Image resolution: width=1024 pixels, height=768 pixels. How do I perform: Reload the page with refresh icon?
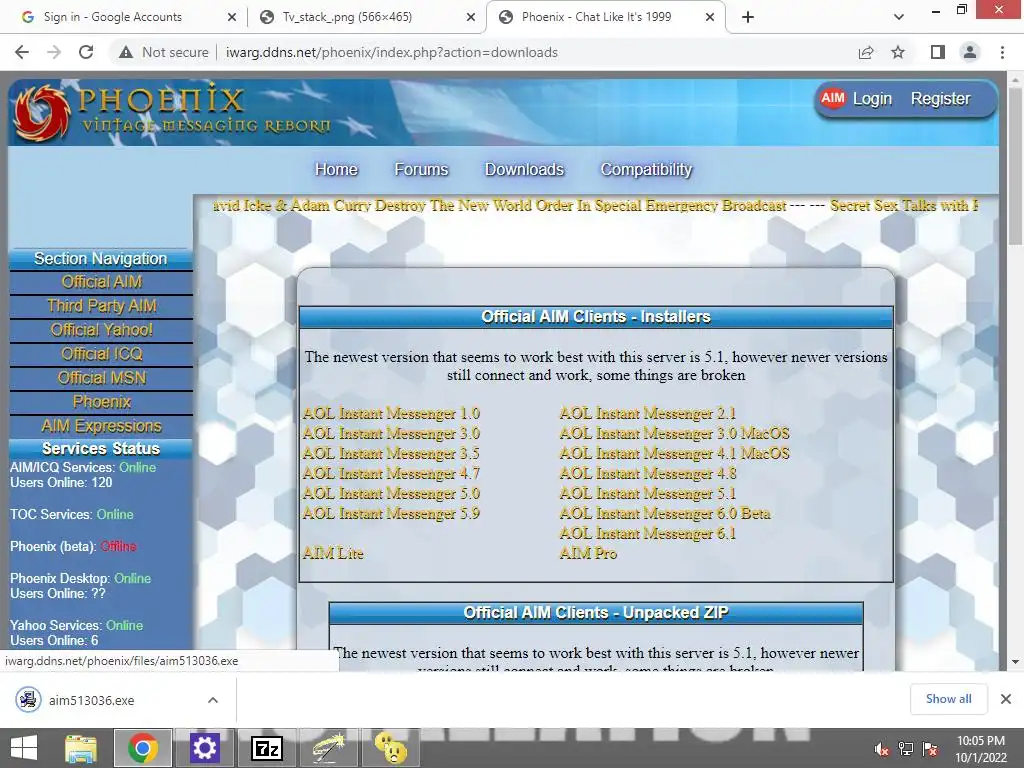click(x=86, y=52)
